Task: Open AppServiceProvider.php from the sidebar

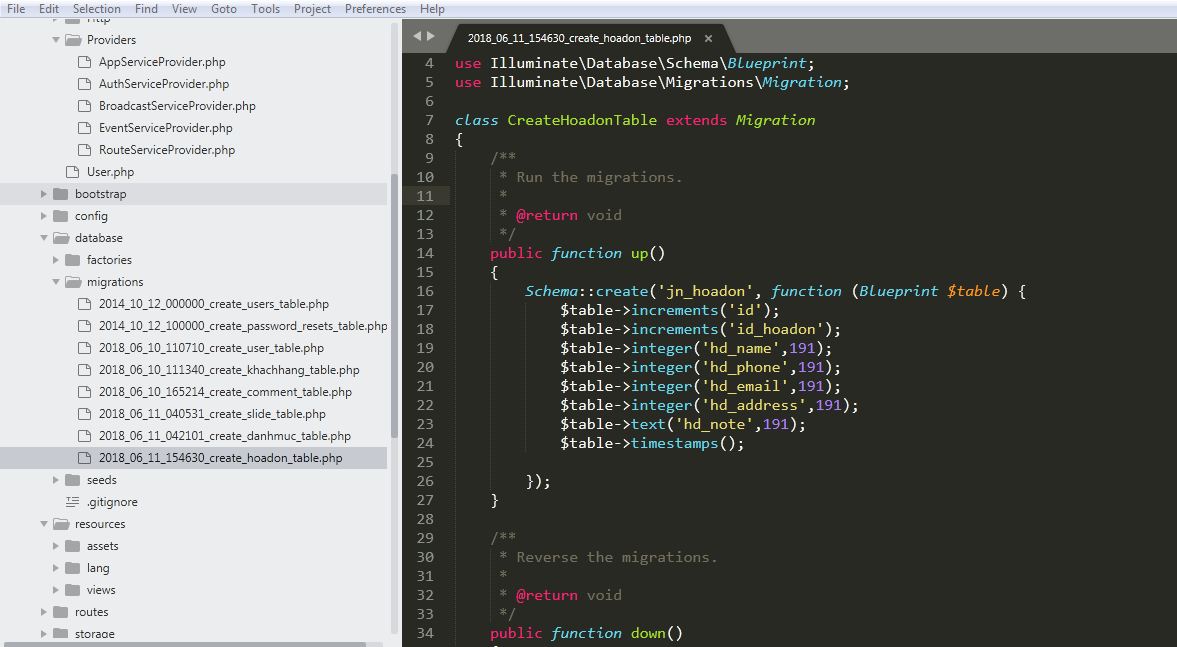Action: click(162, 62)
